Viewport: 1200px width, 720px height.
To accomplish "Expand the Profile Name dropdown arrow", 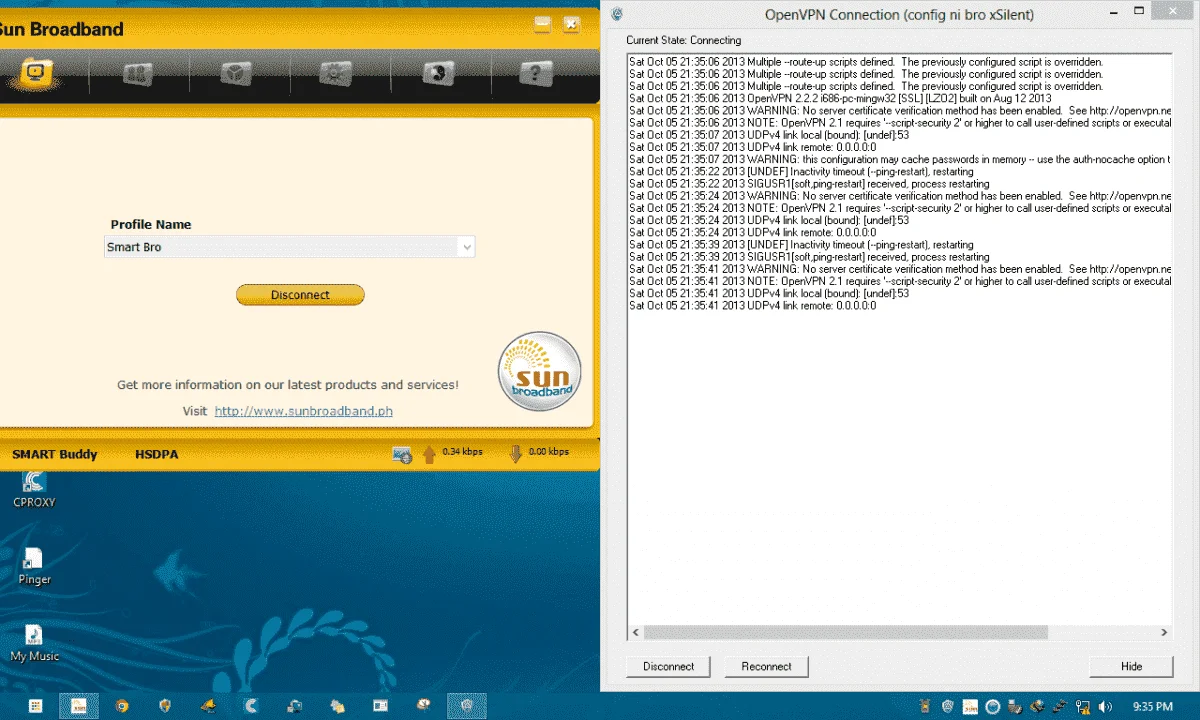I will (x=466, y=247).
